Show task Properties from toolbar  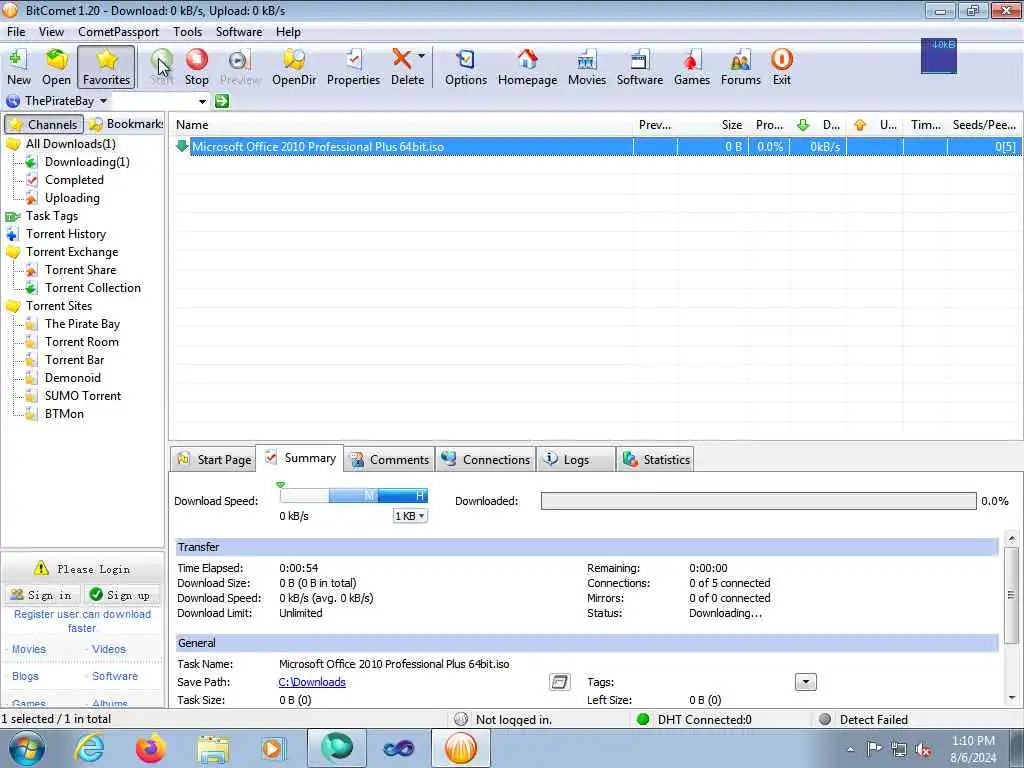[353, 67]
